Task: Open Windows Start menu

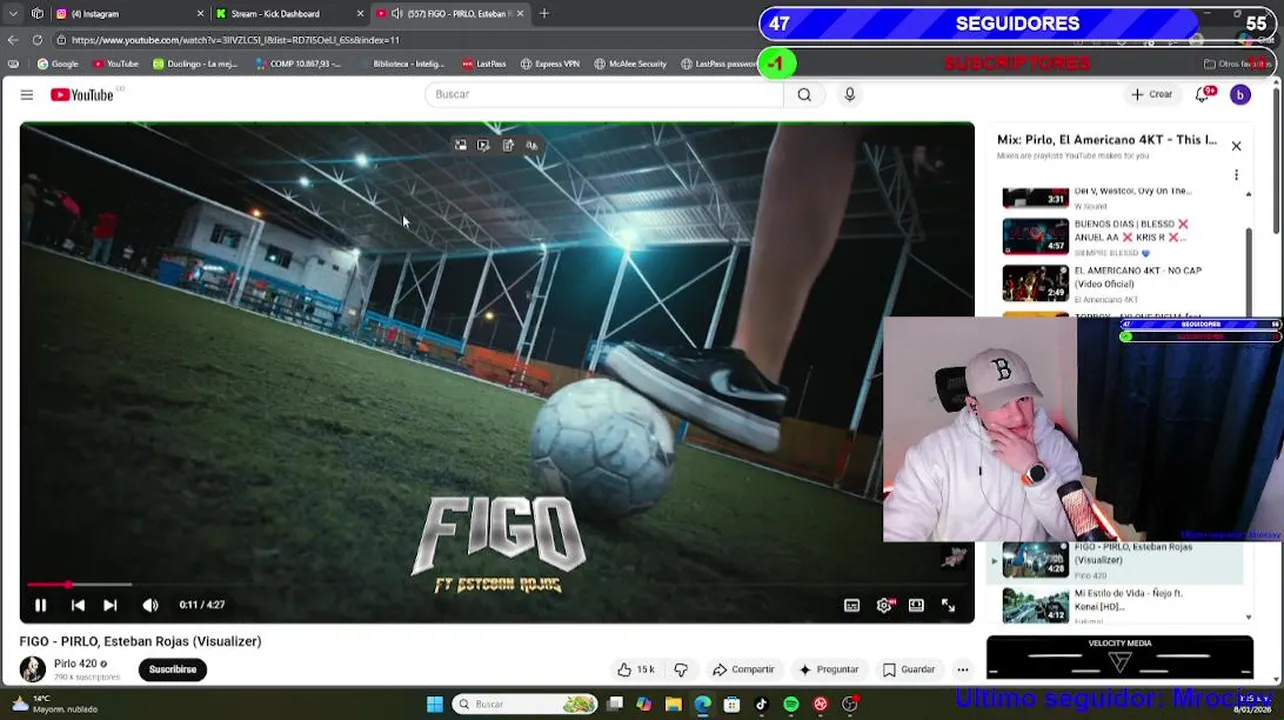Action: point(435,704)
